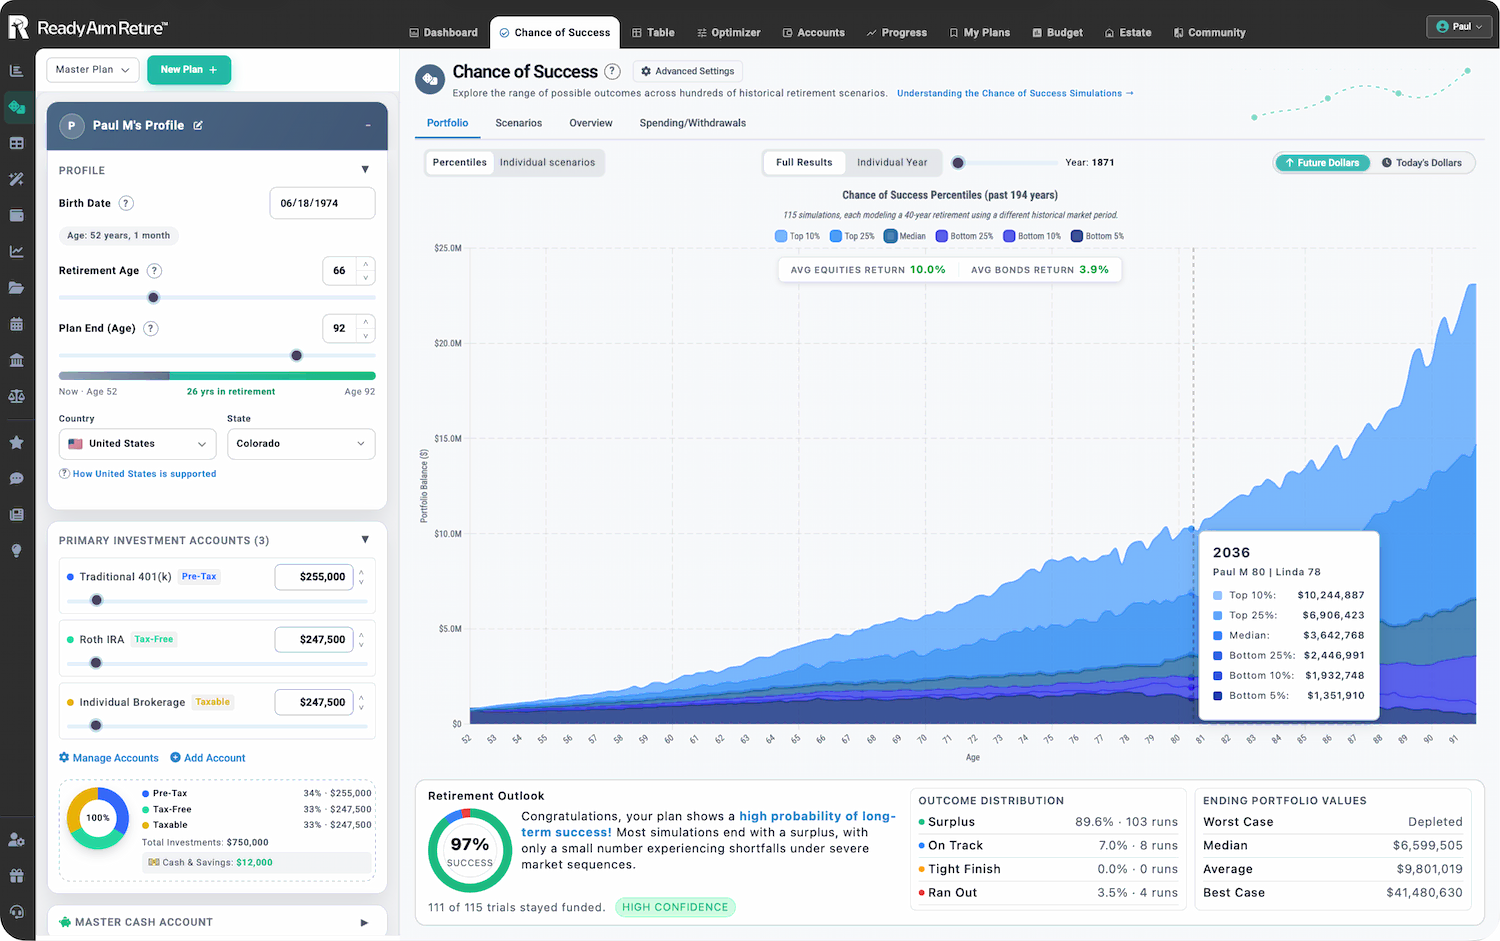
Task: Click the calendar icon in the left sidebar
Action: [17, 324]
